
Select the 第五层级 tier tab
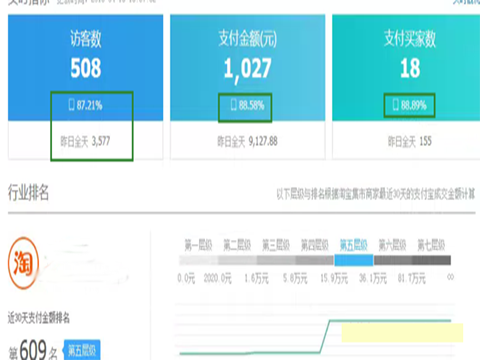coord(354,245)
